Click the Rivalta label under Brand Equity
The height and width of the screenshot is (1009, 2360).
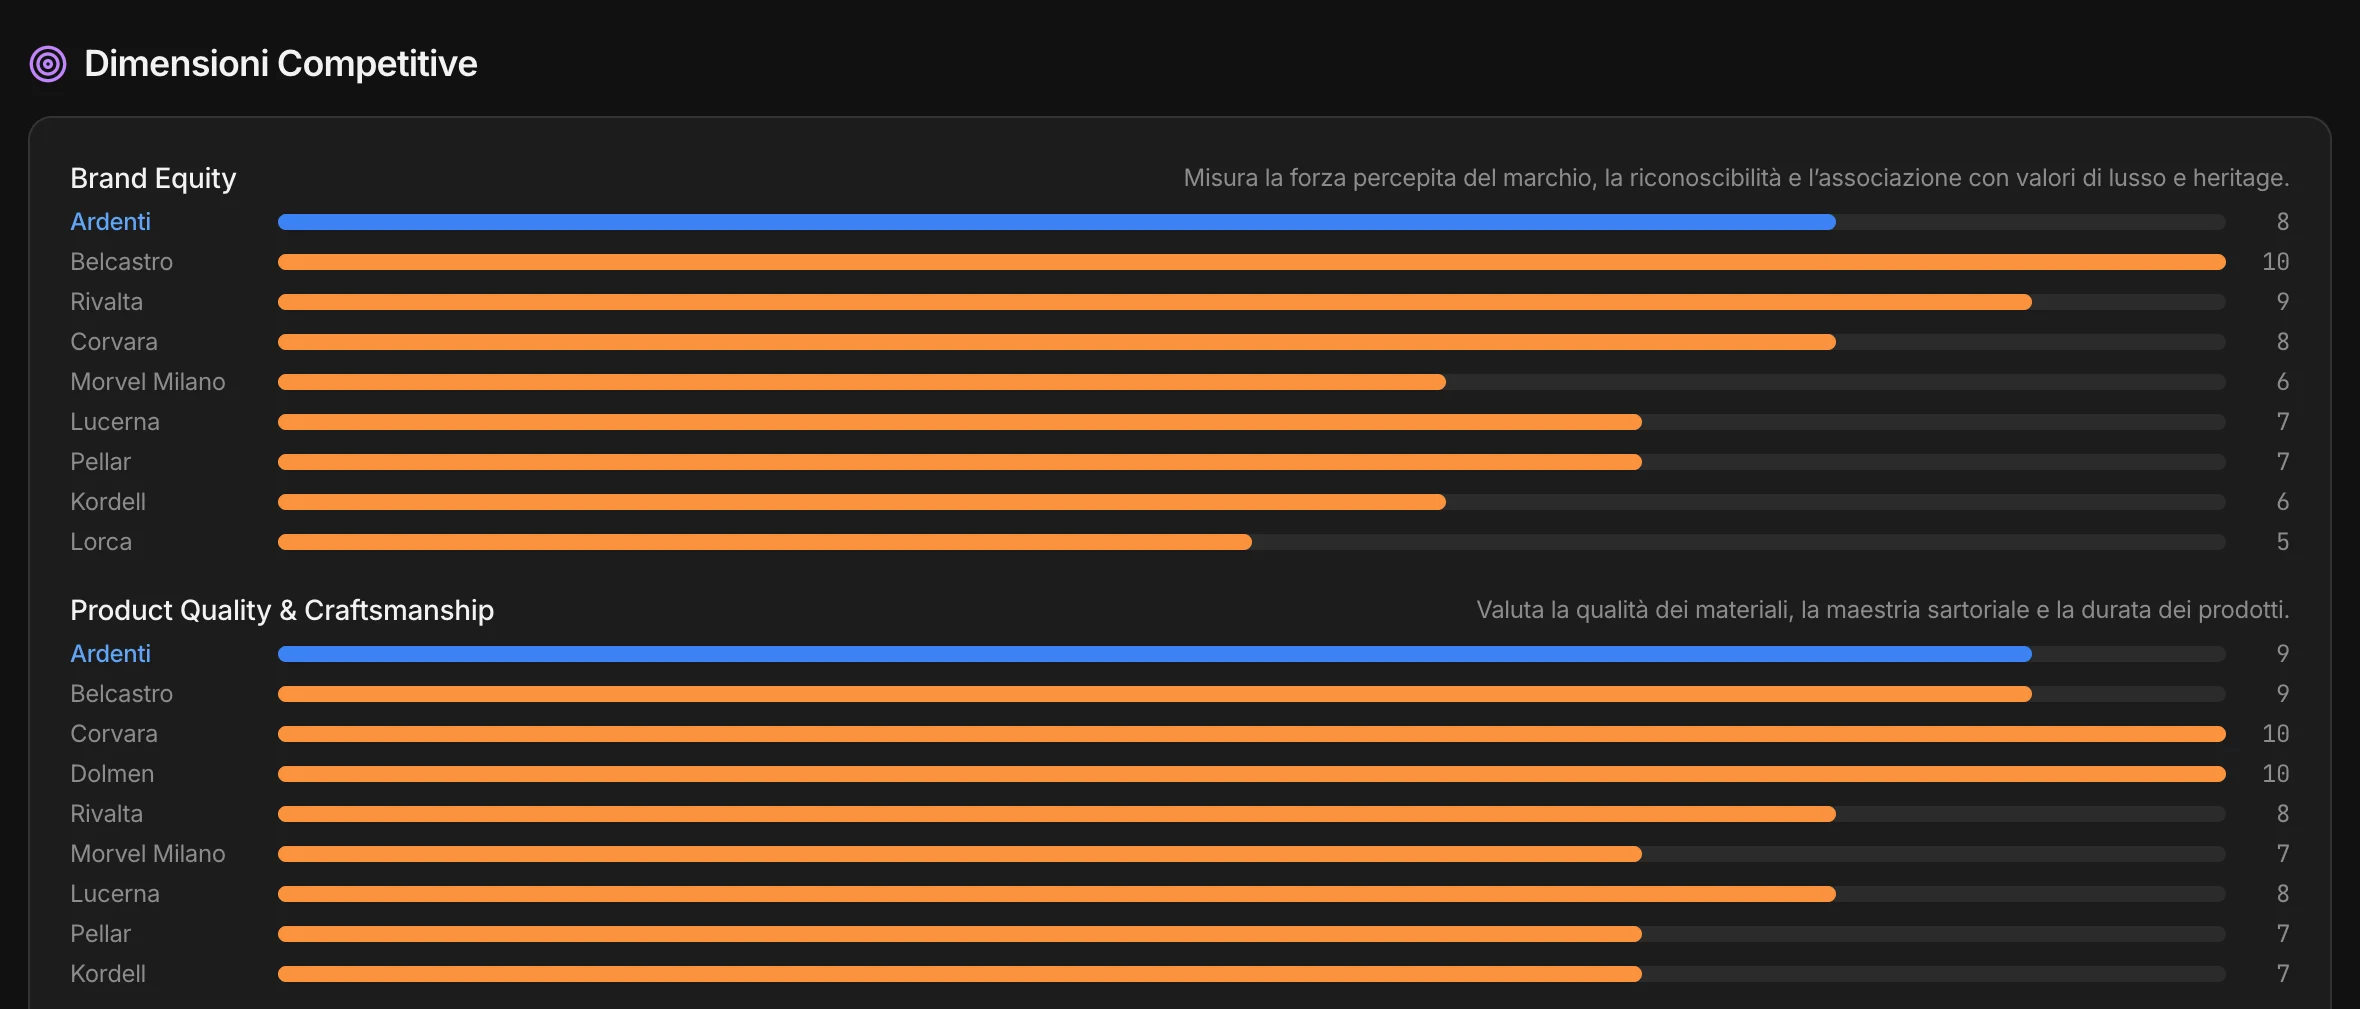(x=107, y=302)
